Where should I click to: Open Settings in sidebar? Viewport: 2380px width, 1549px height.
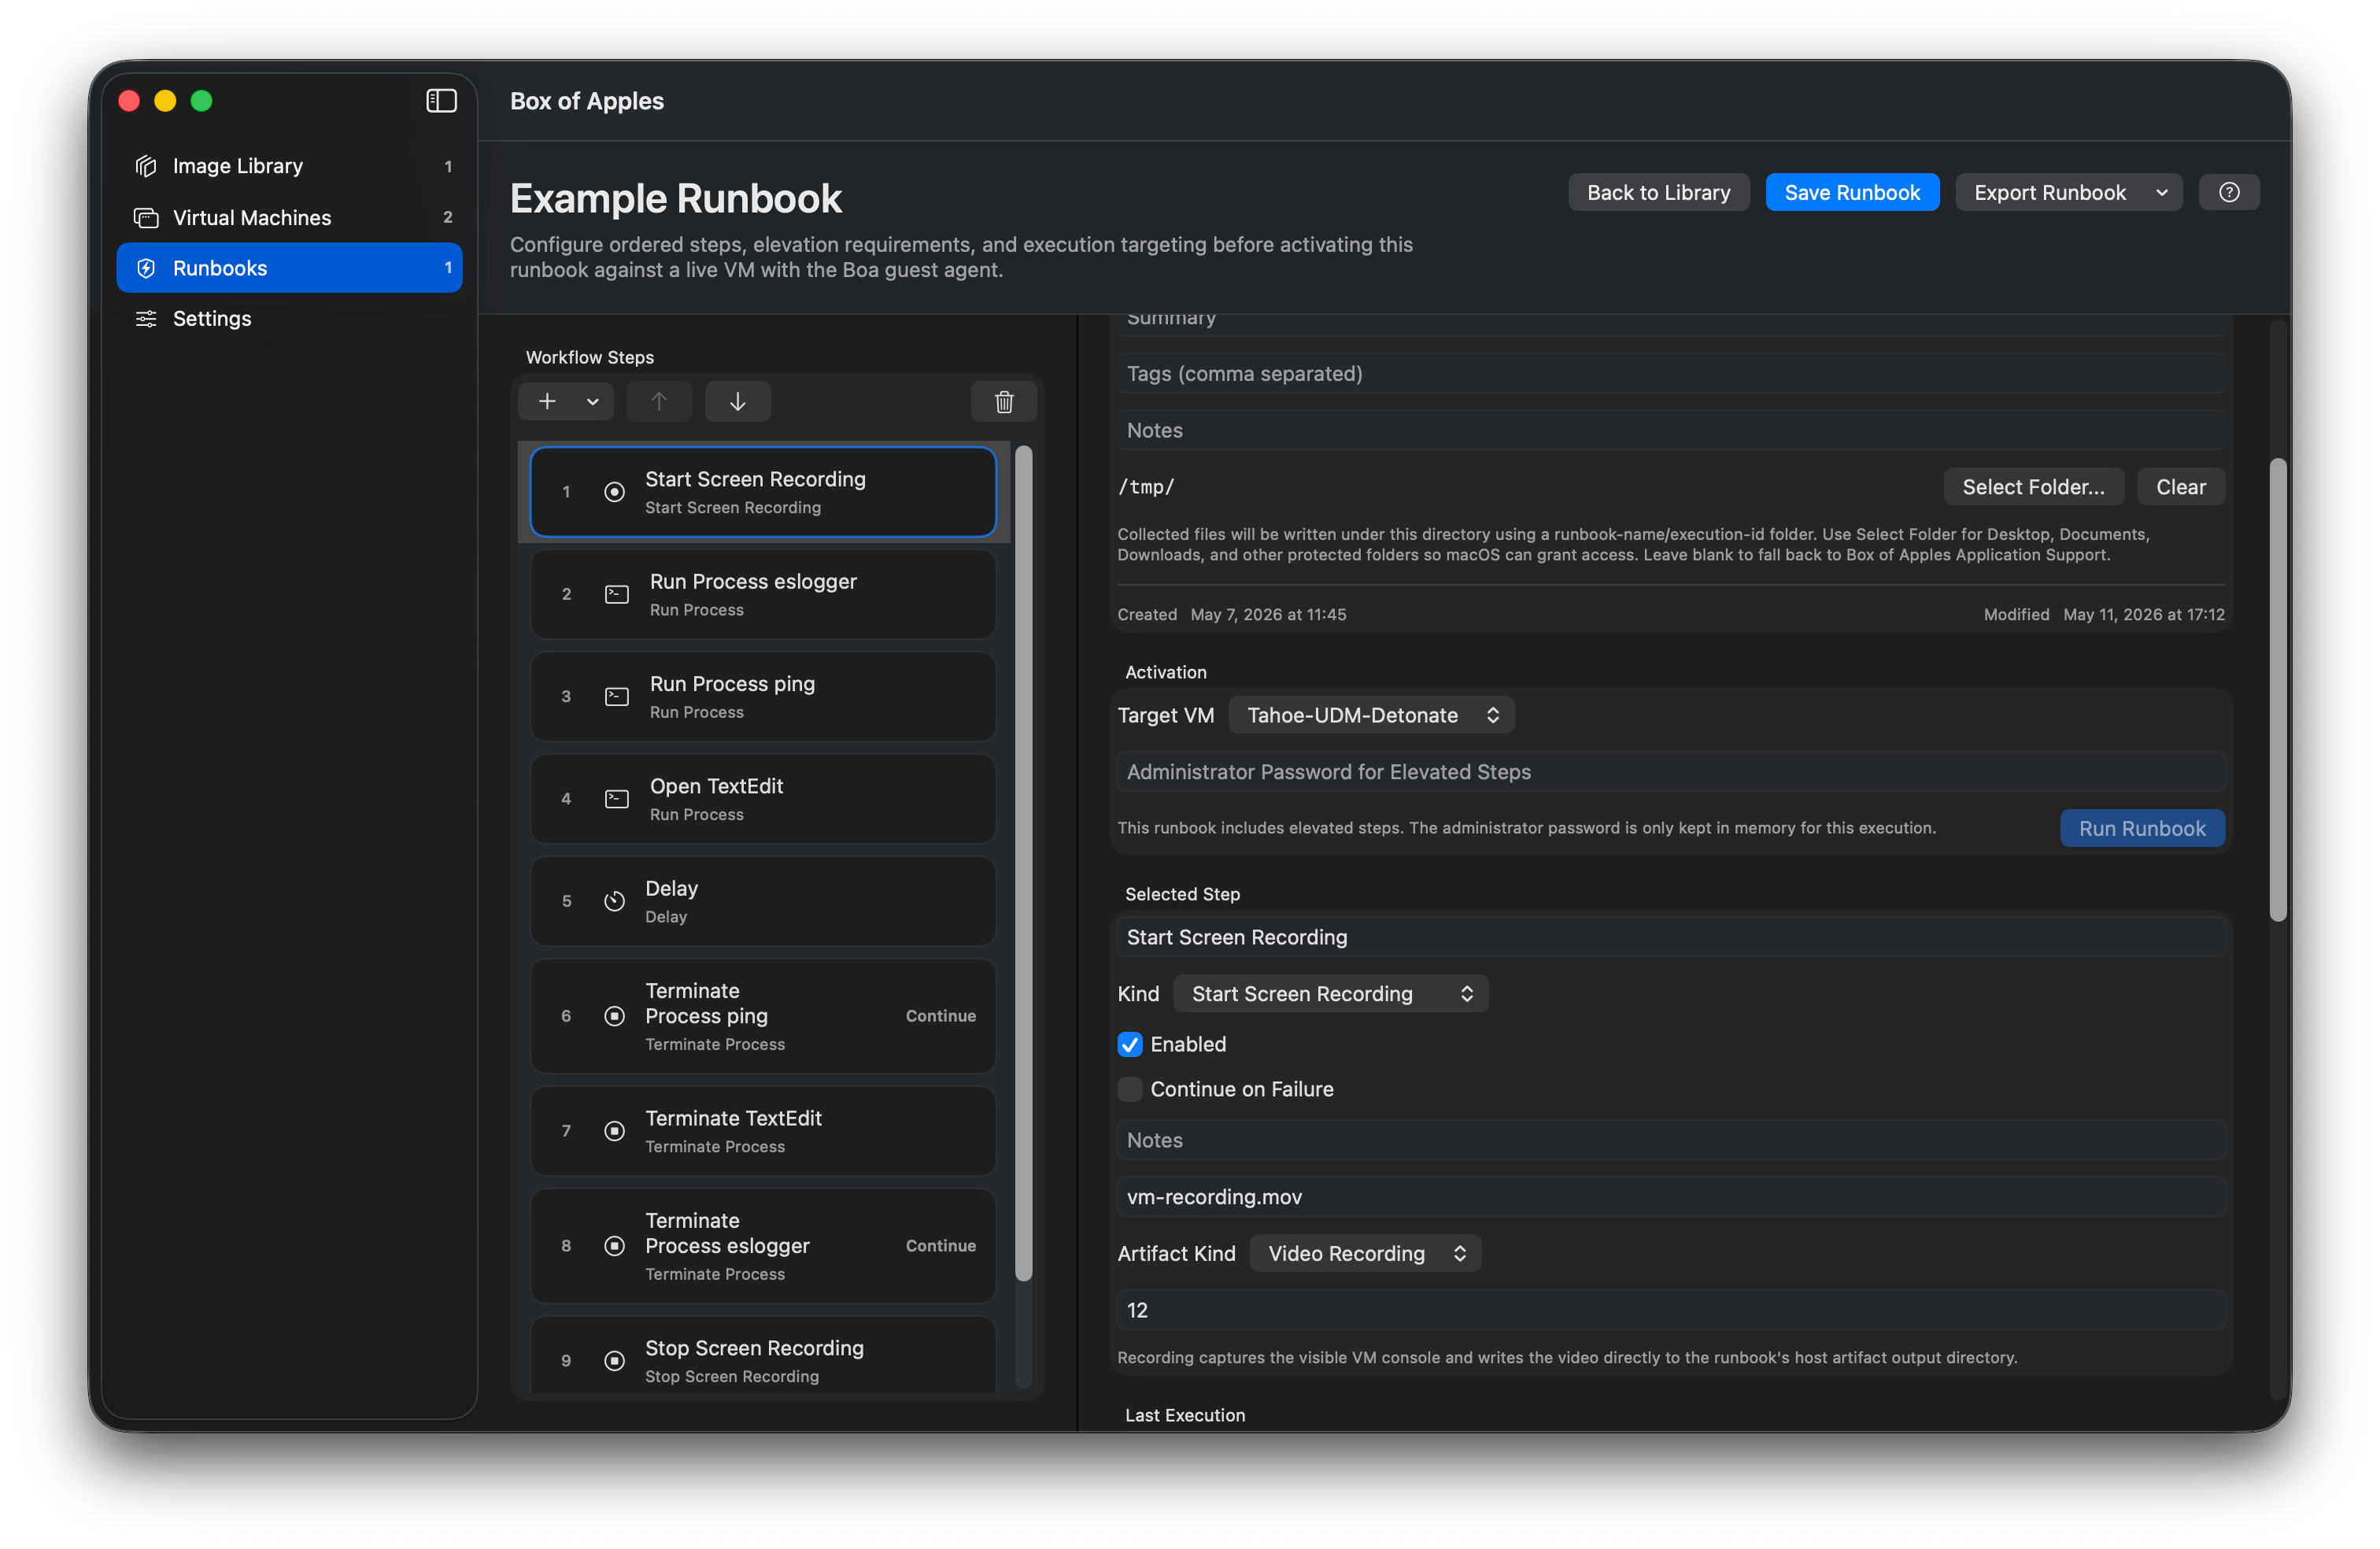[289, 318]
